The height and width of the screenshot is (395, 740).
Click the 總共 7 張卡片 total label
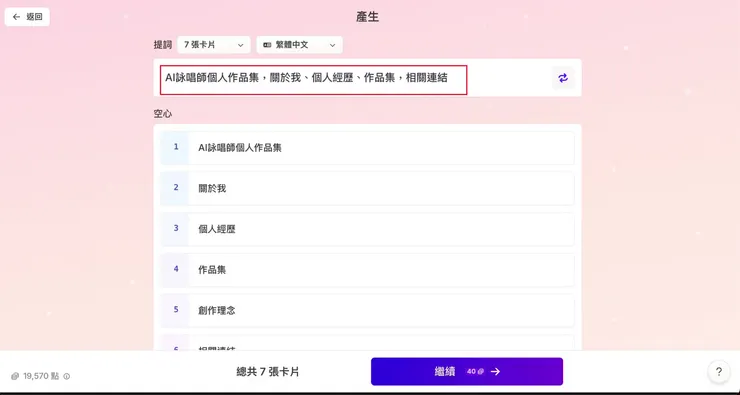tap(268, 372)
